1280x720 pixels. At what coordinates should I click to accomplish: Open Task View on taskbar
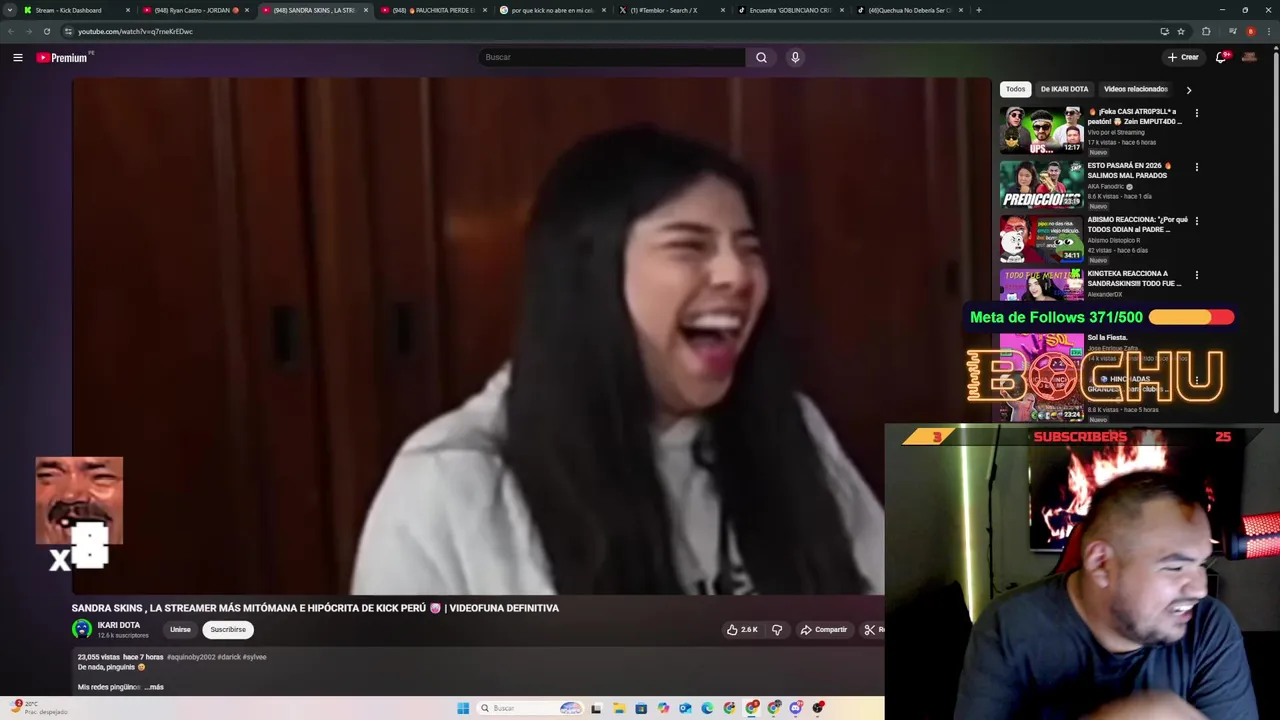[x=597, y=708]
